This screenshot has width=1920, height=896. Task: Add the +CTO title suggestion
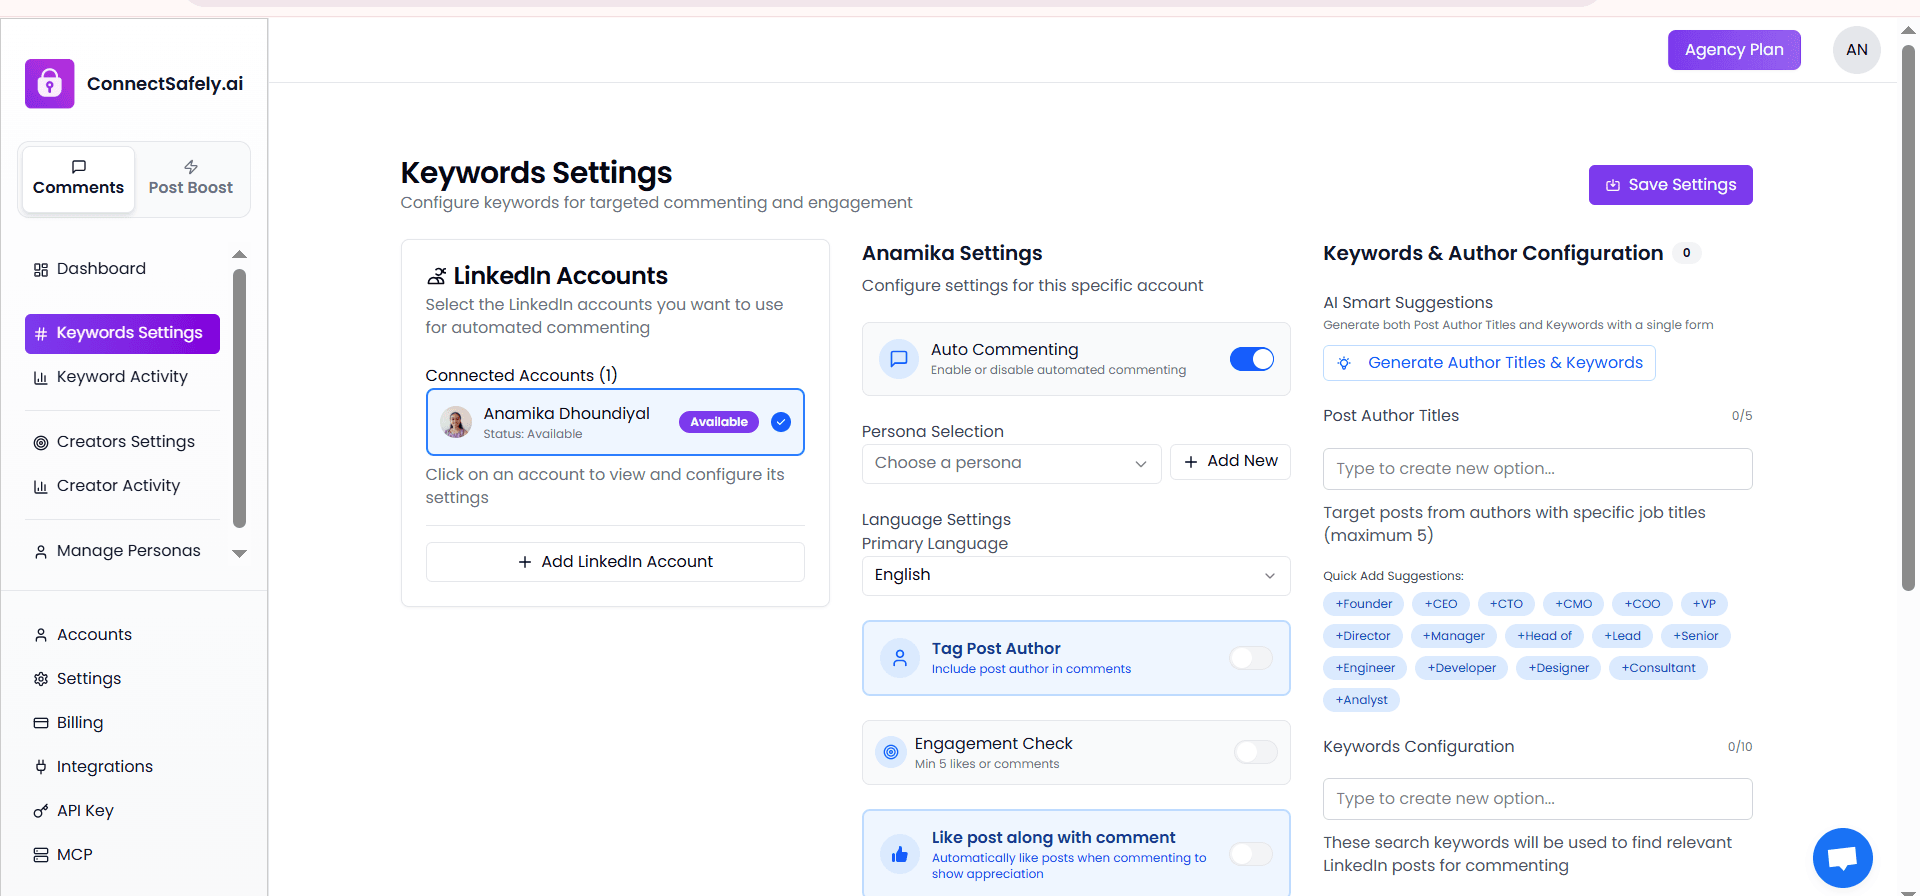(x=1506, y=604)
